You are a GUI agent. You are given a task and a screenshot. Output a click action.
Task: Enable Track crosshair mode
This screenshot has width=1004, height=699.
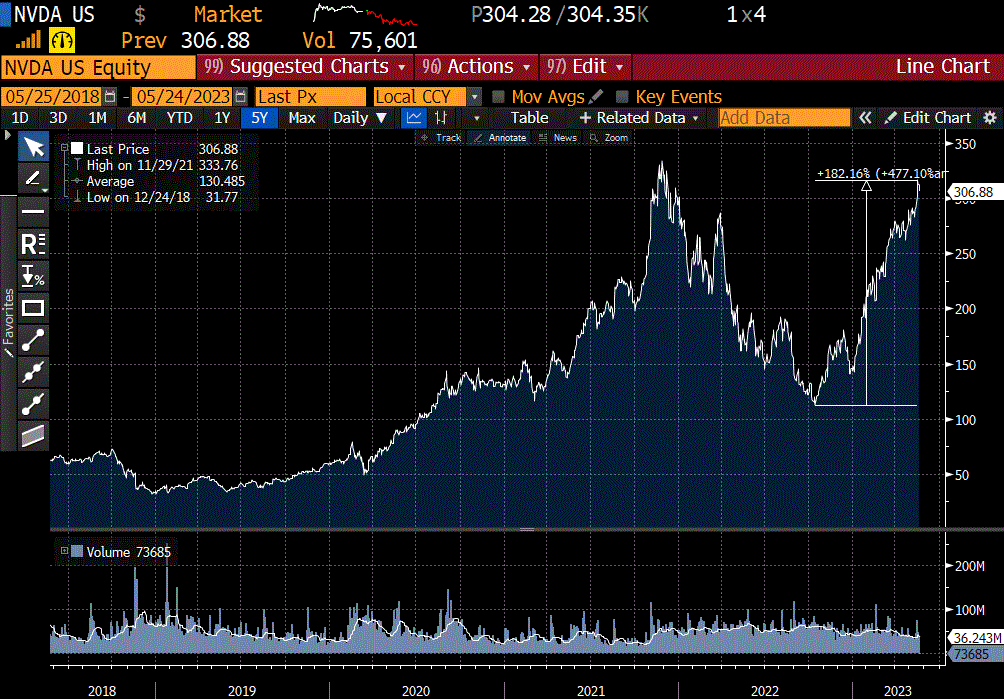(441, 138)
